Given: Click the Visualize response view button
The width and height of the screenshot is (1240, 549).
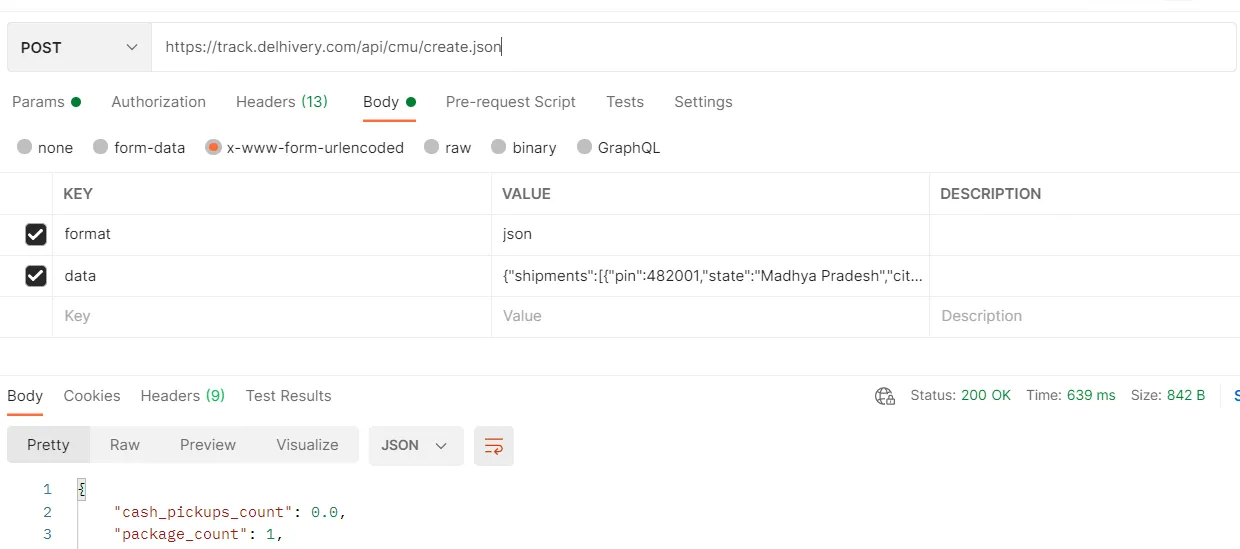Looking at the screenshot, I should coord(307,445).
